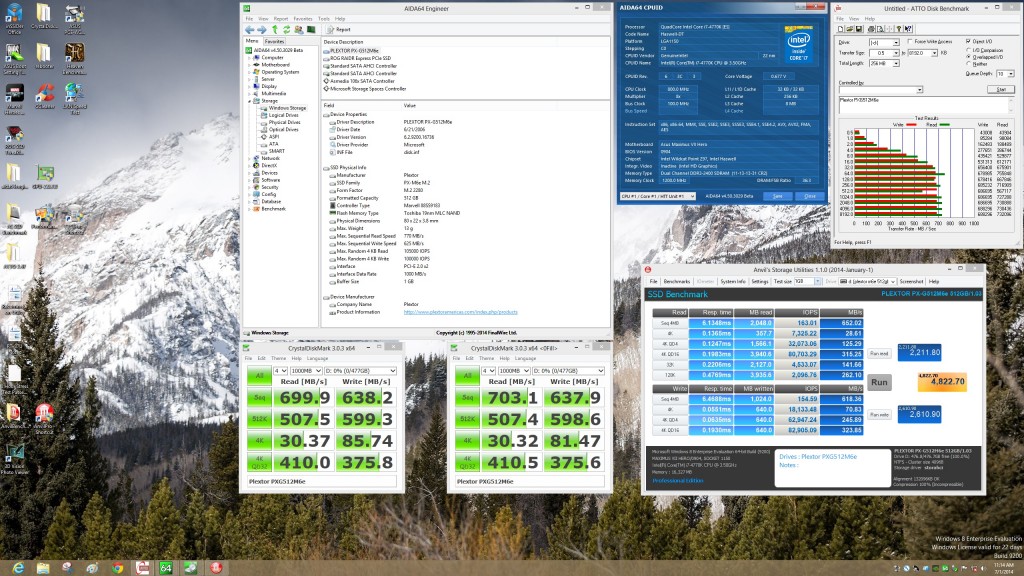Click Save in the AIDA64 CPUID window
Screen dimensions: 1024x576
click(x=777, y=196)
